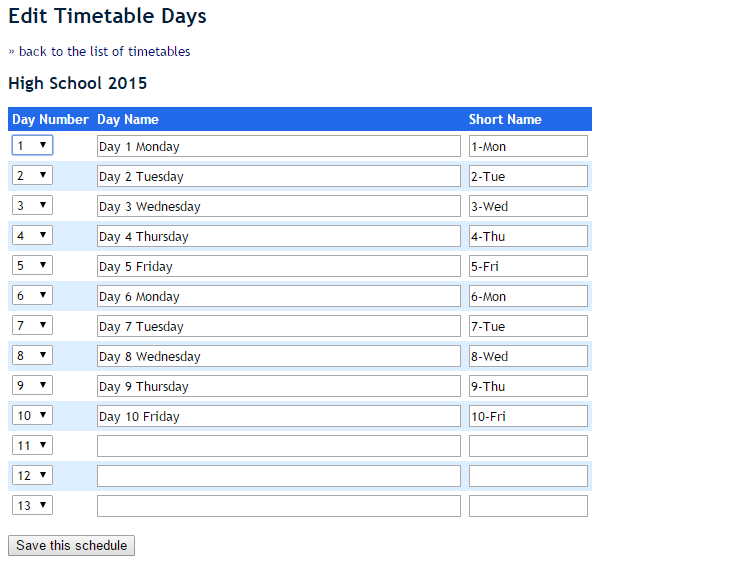Image resolution: width=740 pixels, height=568 pixels.
Task: Click the empty Short Name field for row 12
Action: tap(528, 476)
